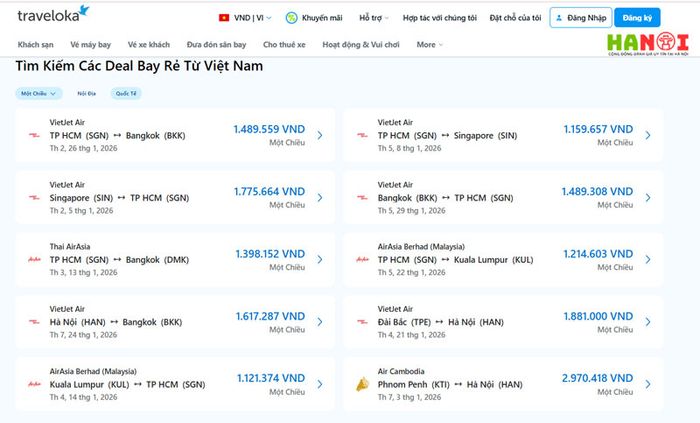700x423 pixels.
Task: Click price 1.775.664 VND
Action: (x=270, y=191)
